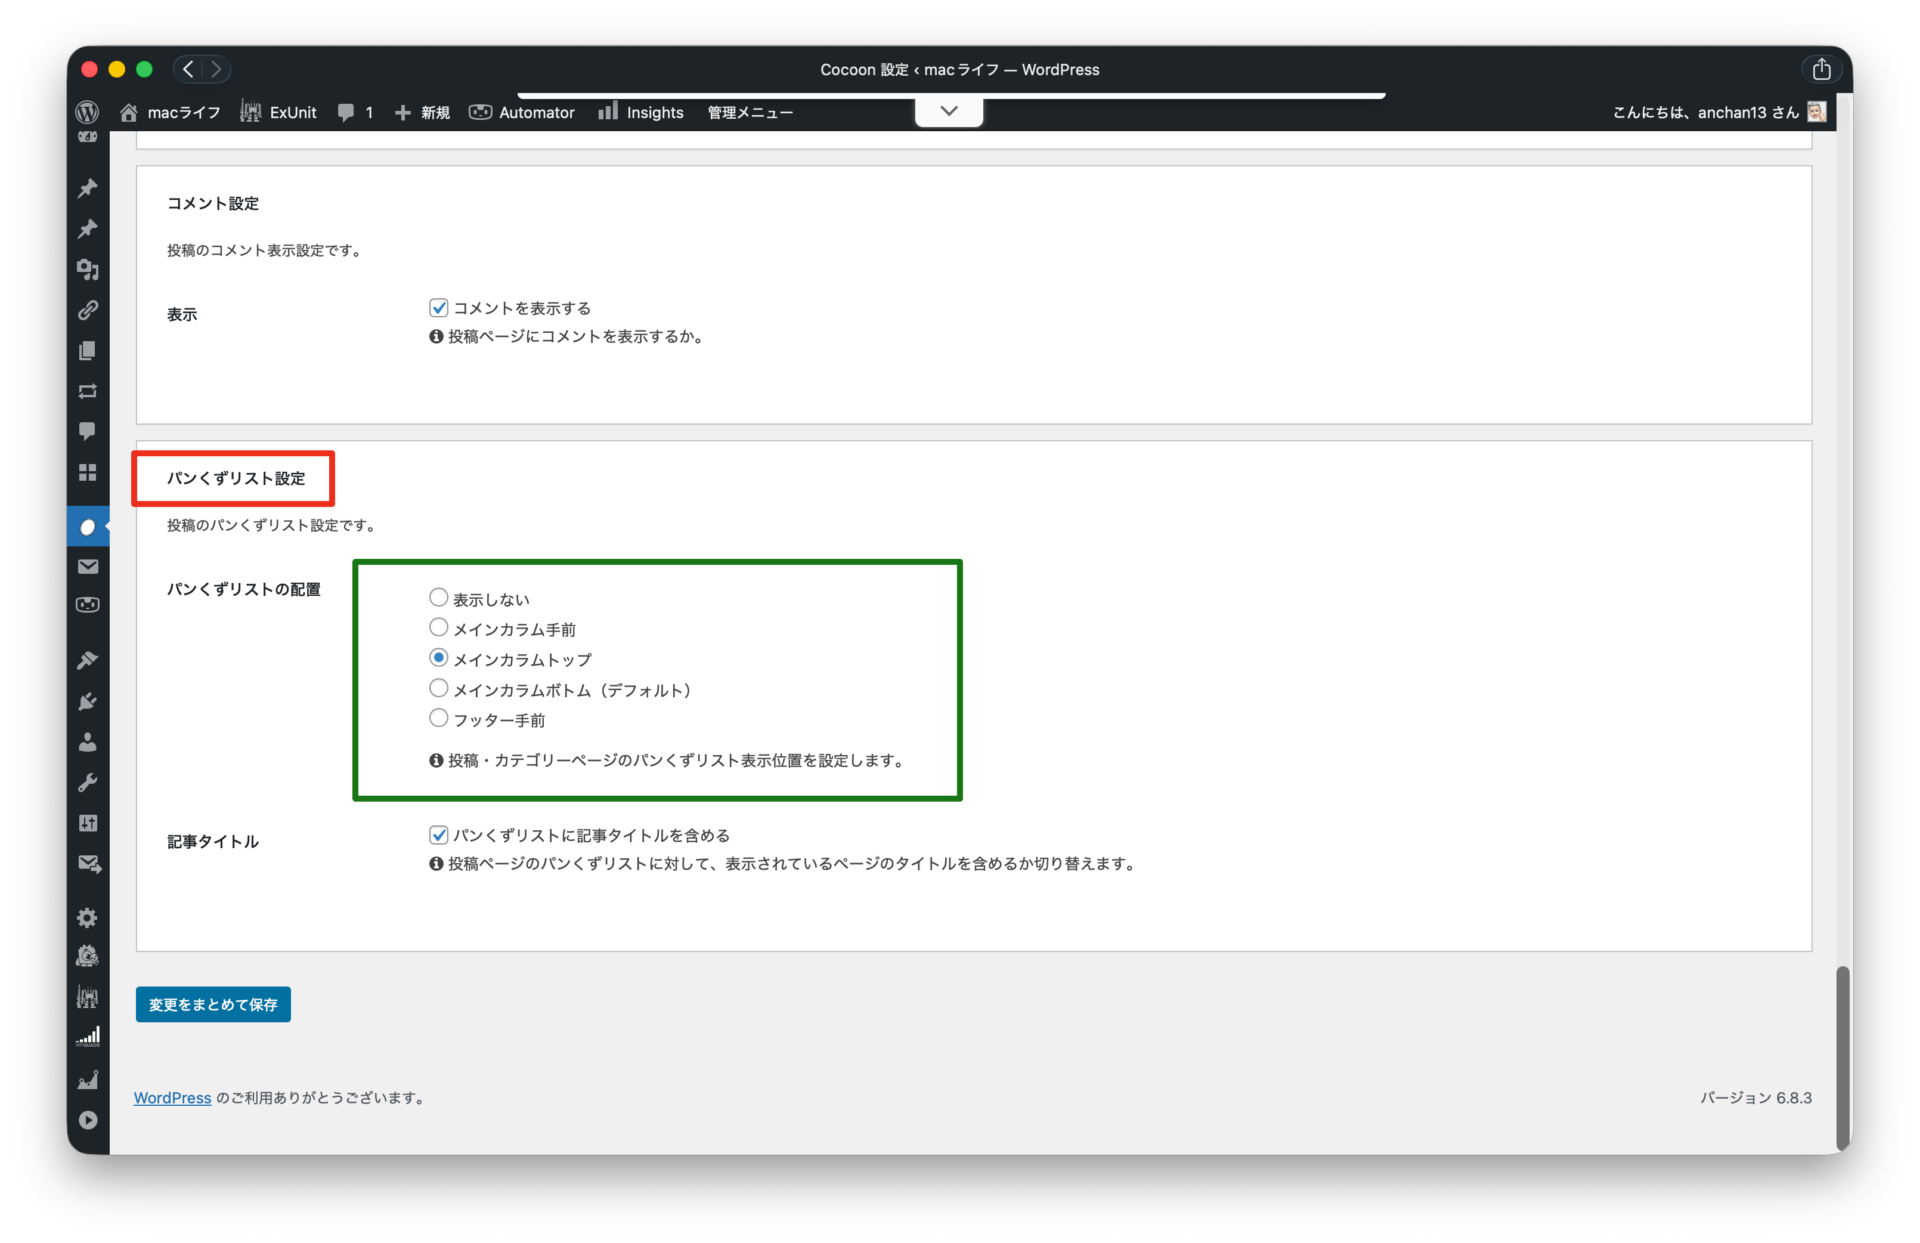Select the フッター手前 radio option
This screenshot has width=1920, height=1243.
[438, 718]
